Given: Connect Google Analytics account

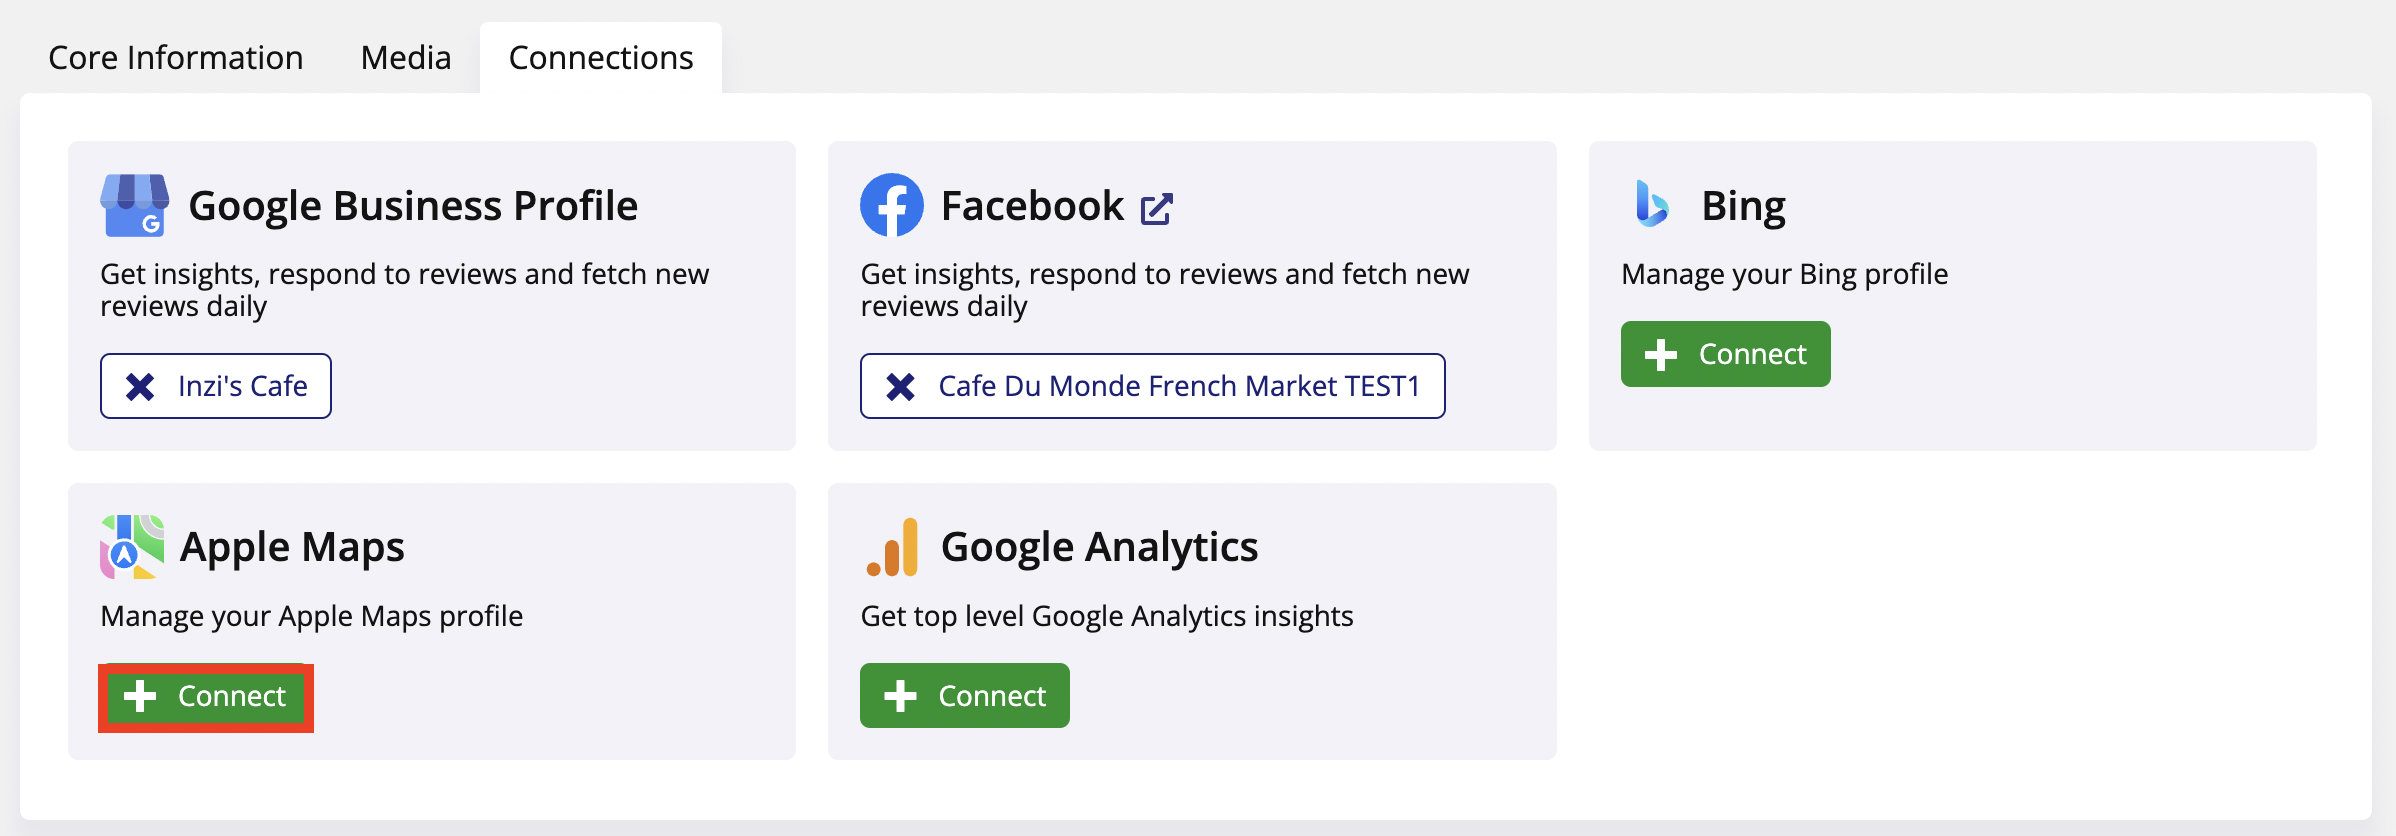Looking at the screenshot, I should [965, 696].
